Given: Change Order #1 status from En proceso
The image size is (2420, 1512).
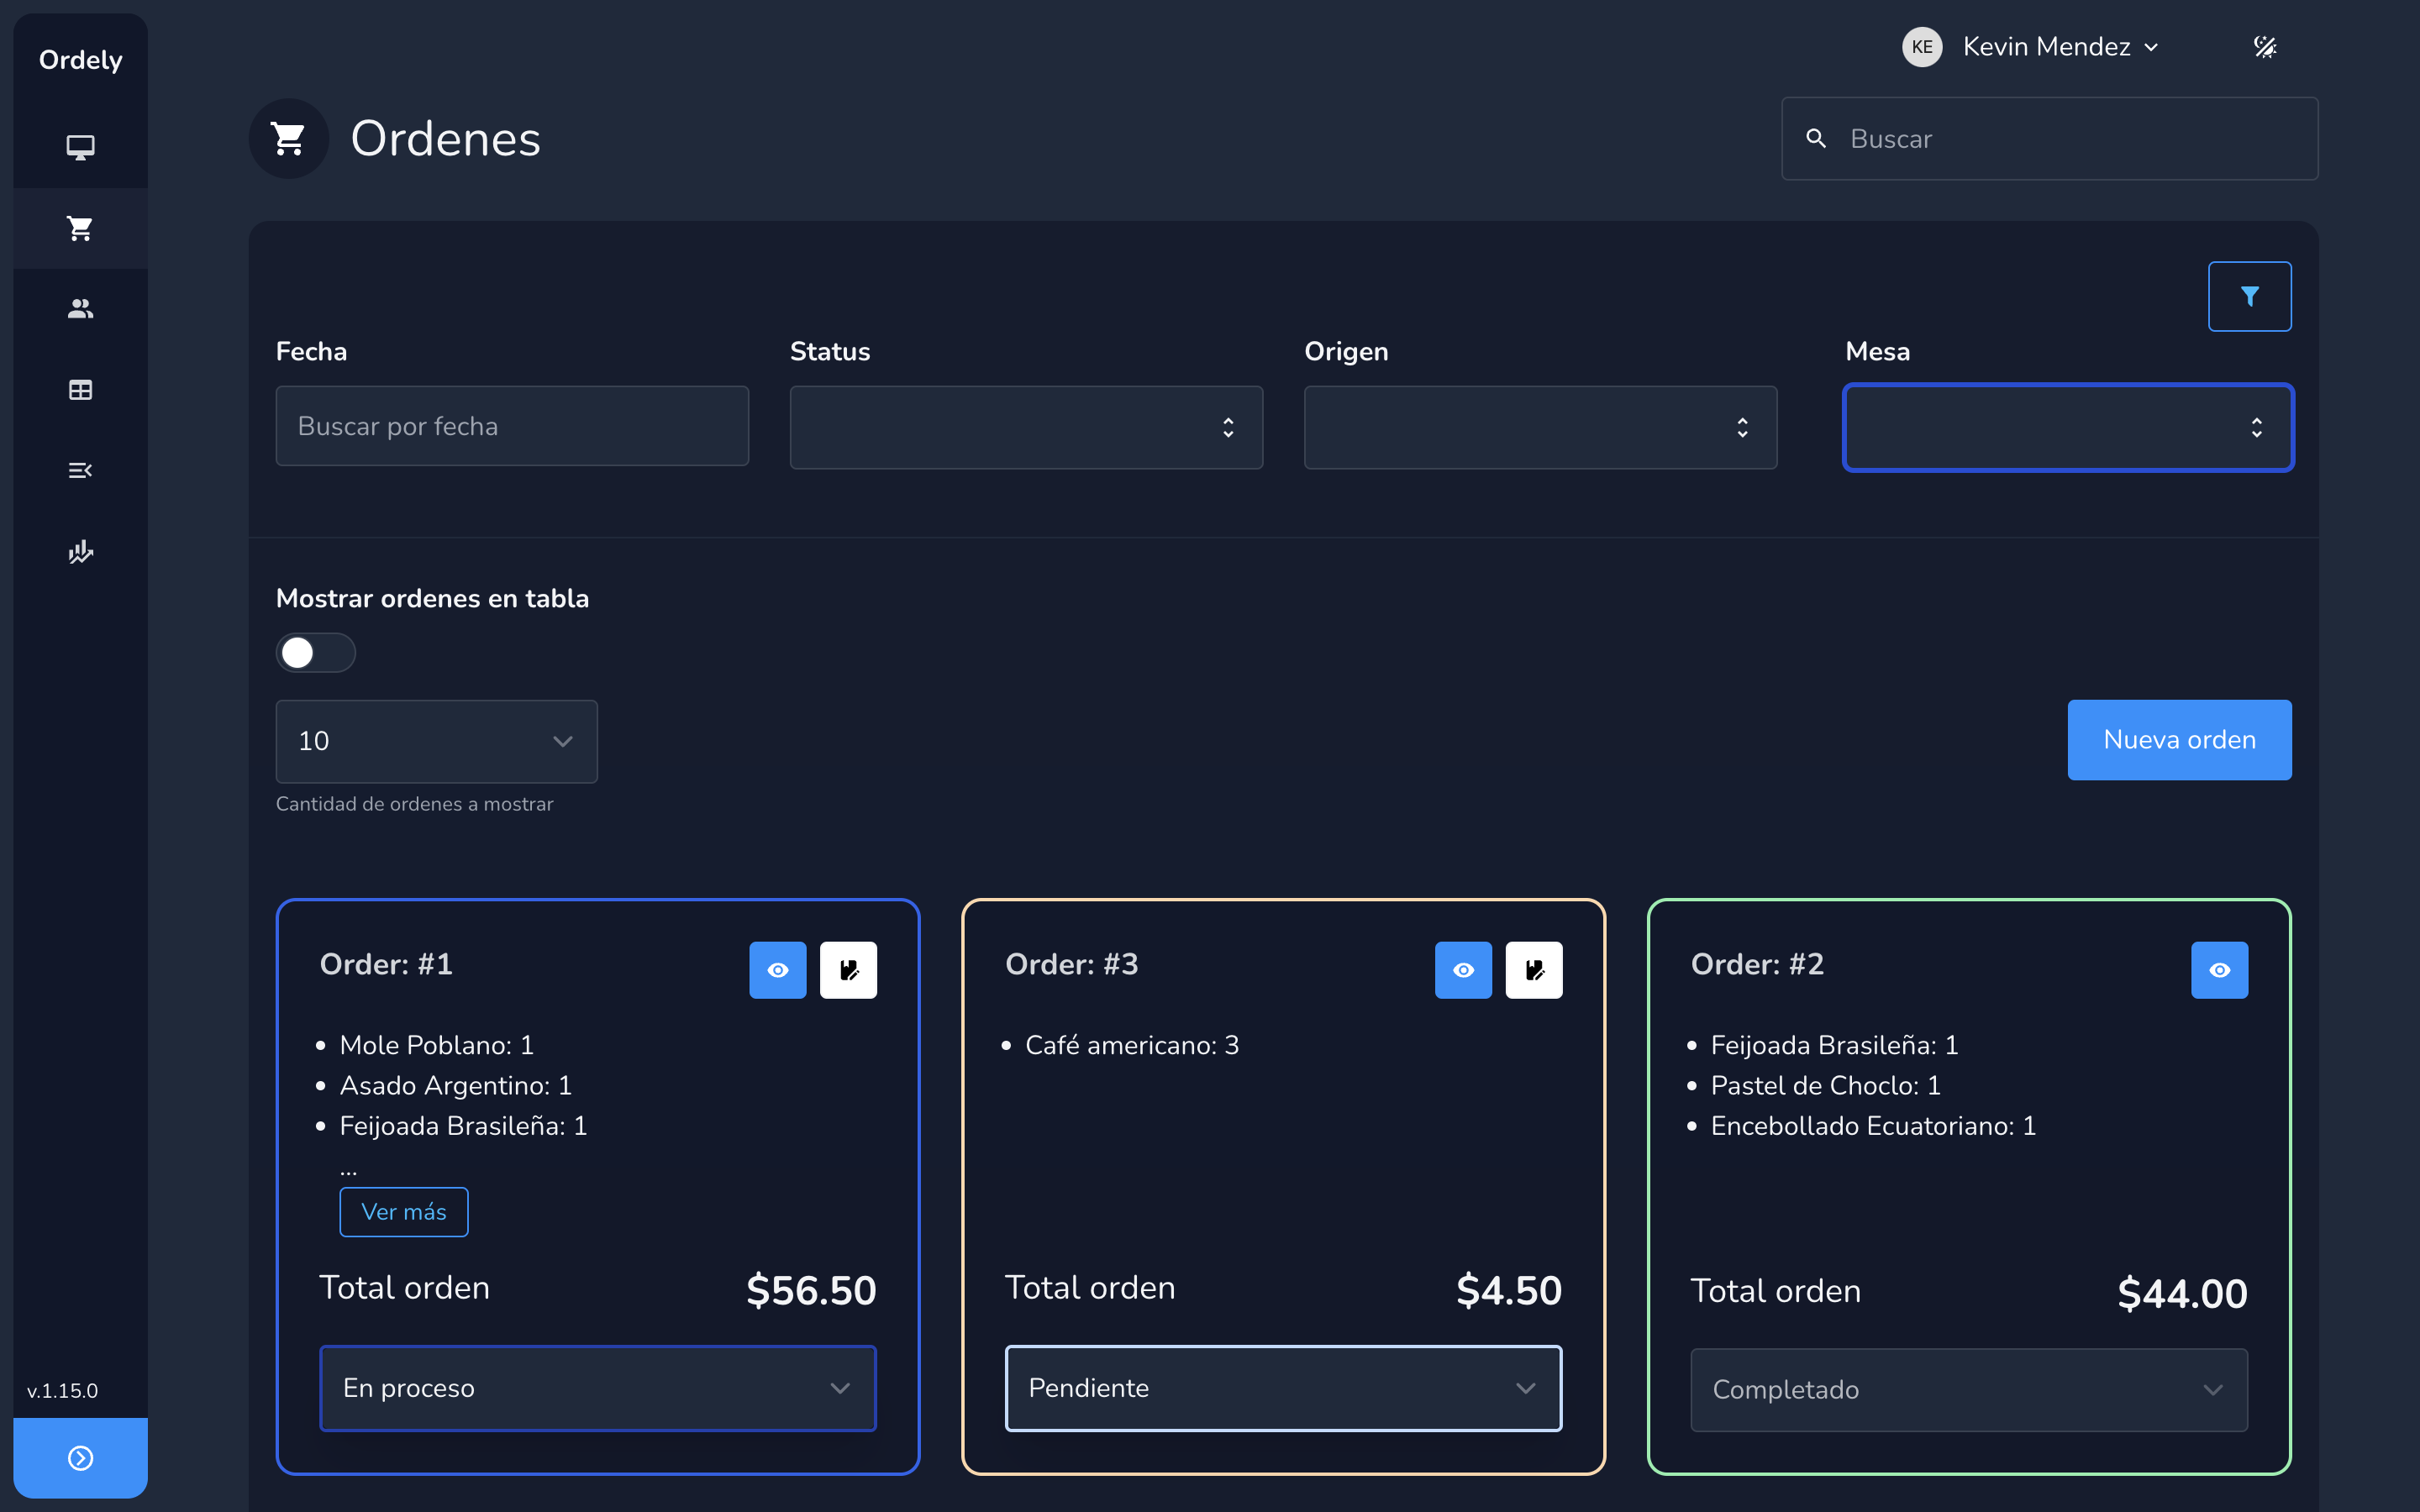Looking at the screenshot, I should point(598,1388).
